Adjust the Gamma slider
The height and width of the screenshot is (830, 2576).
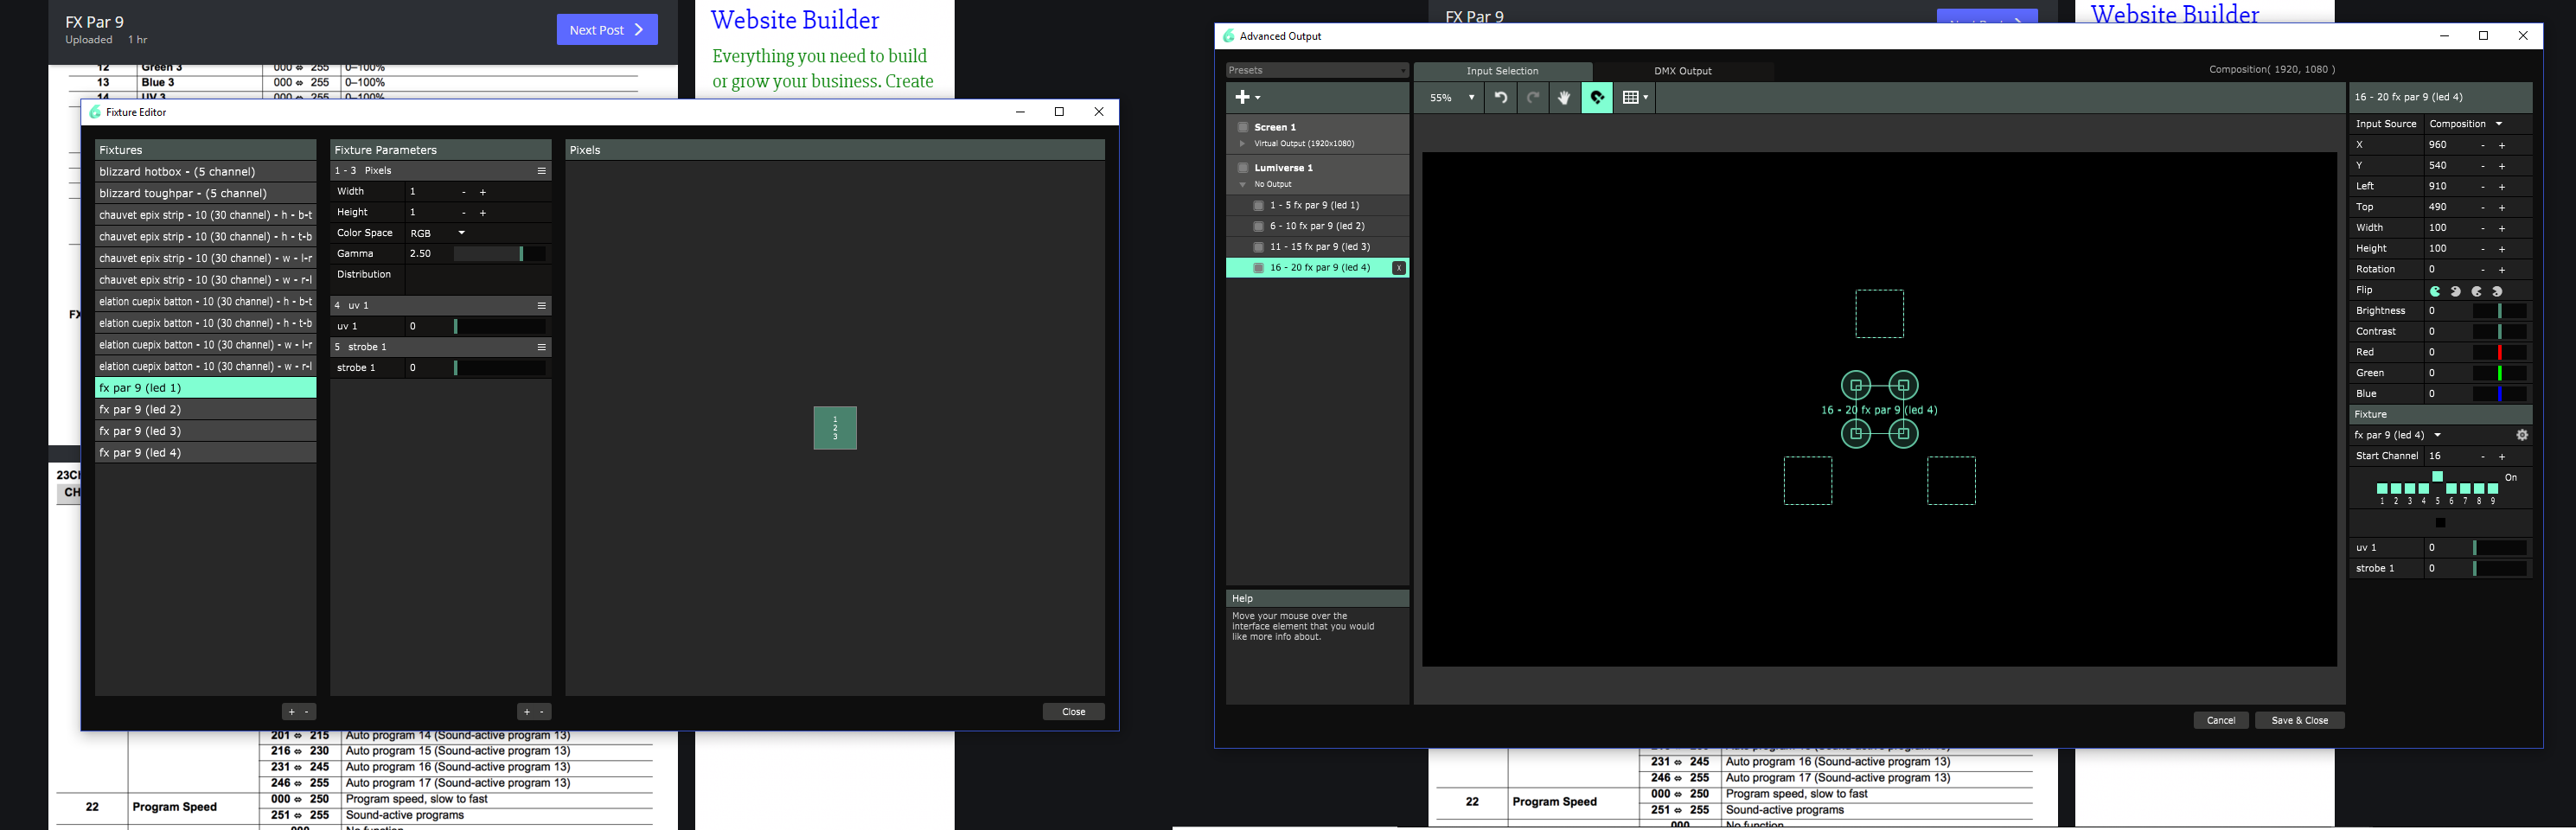pyautogui.click(x=499, y=254)
